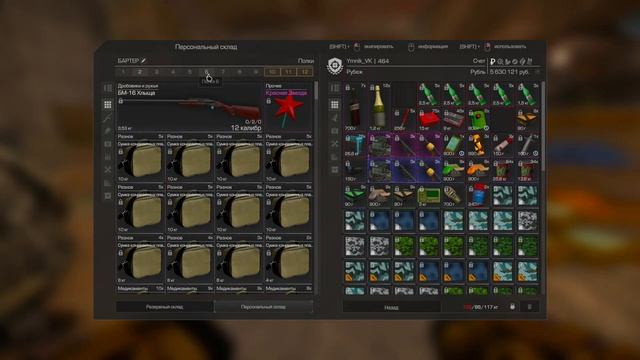Viewport: 640px width, 360px height.
Task: Click the Резервный склад button
Action: 164,307
